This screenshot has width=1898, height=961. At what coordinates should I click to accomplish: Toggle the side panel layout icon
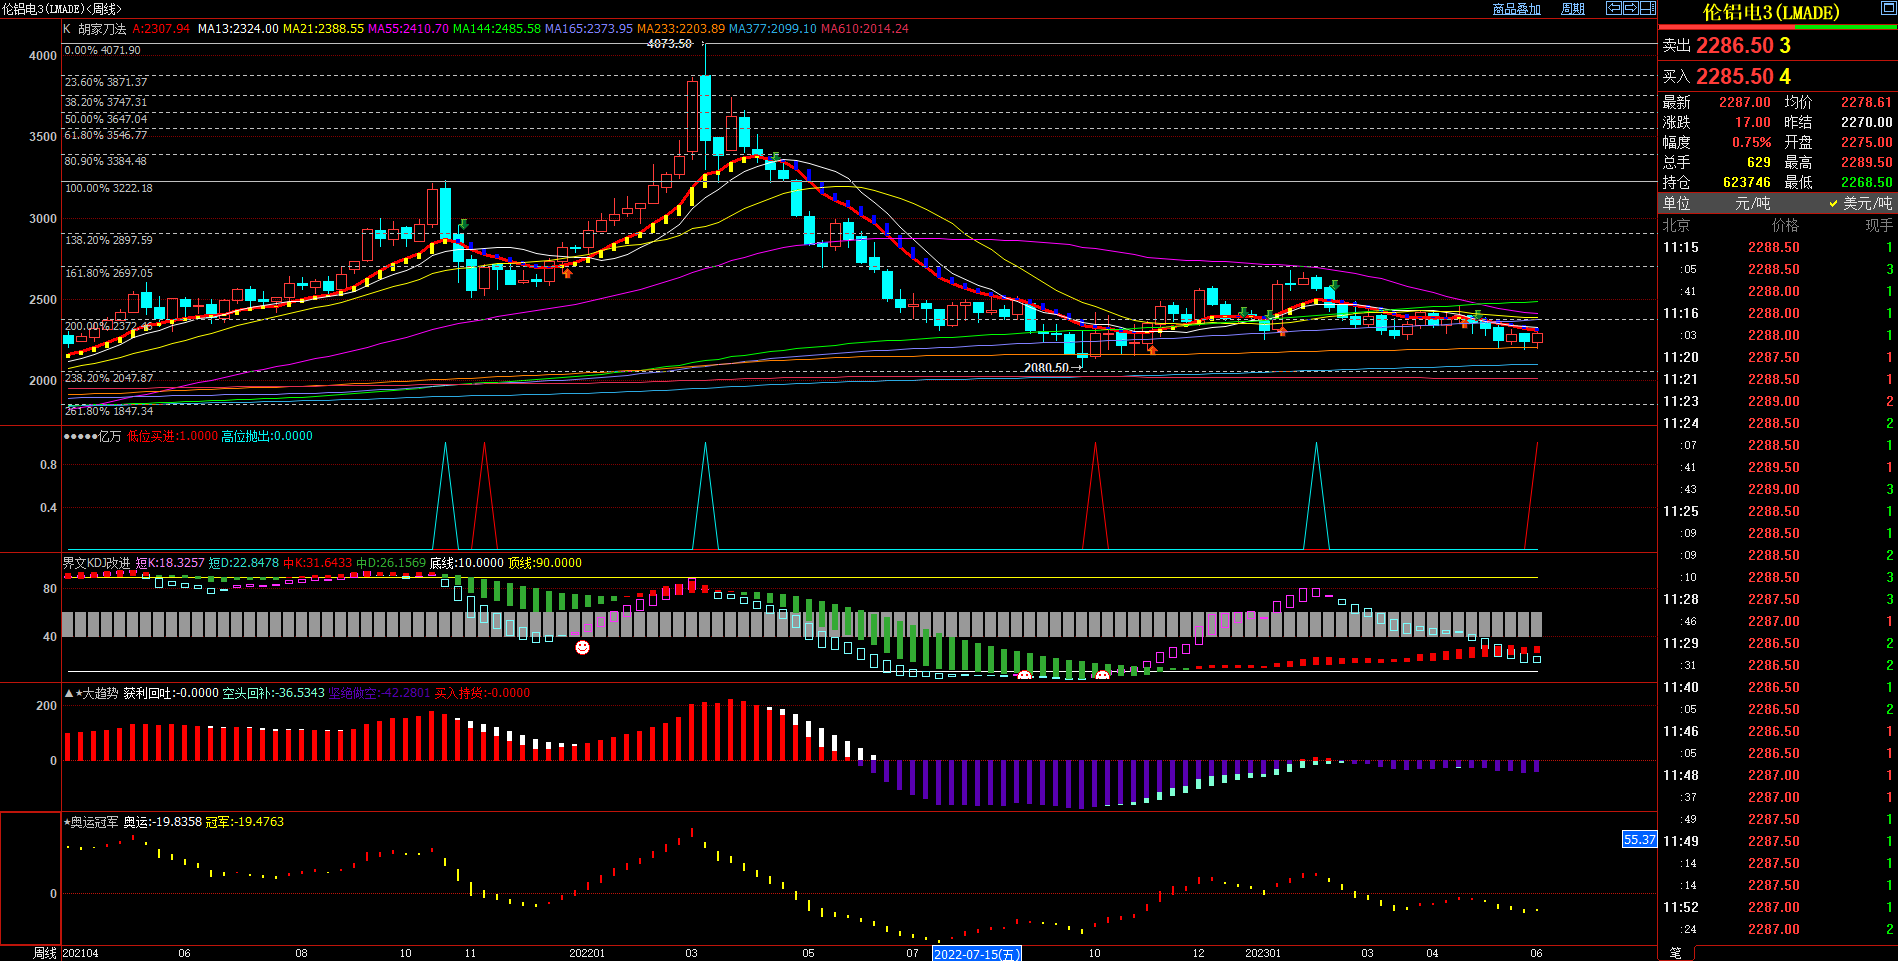(1648, 8)
